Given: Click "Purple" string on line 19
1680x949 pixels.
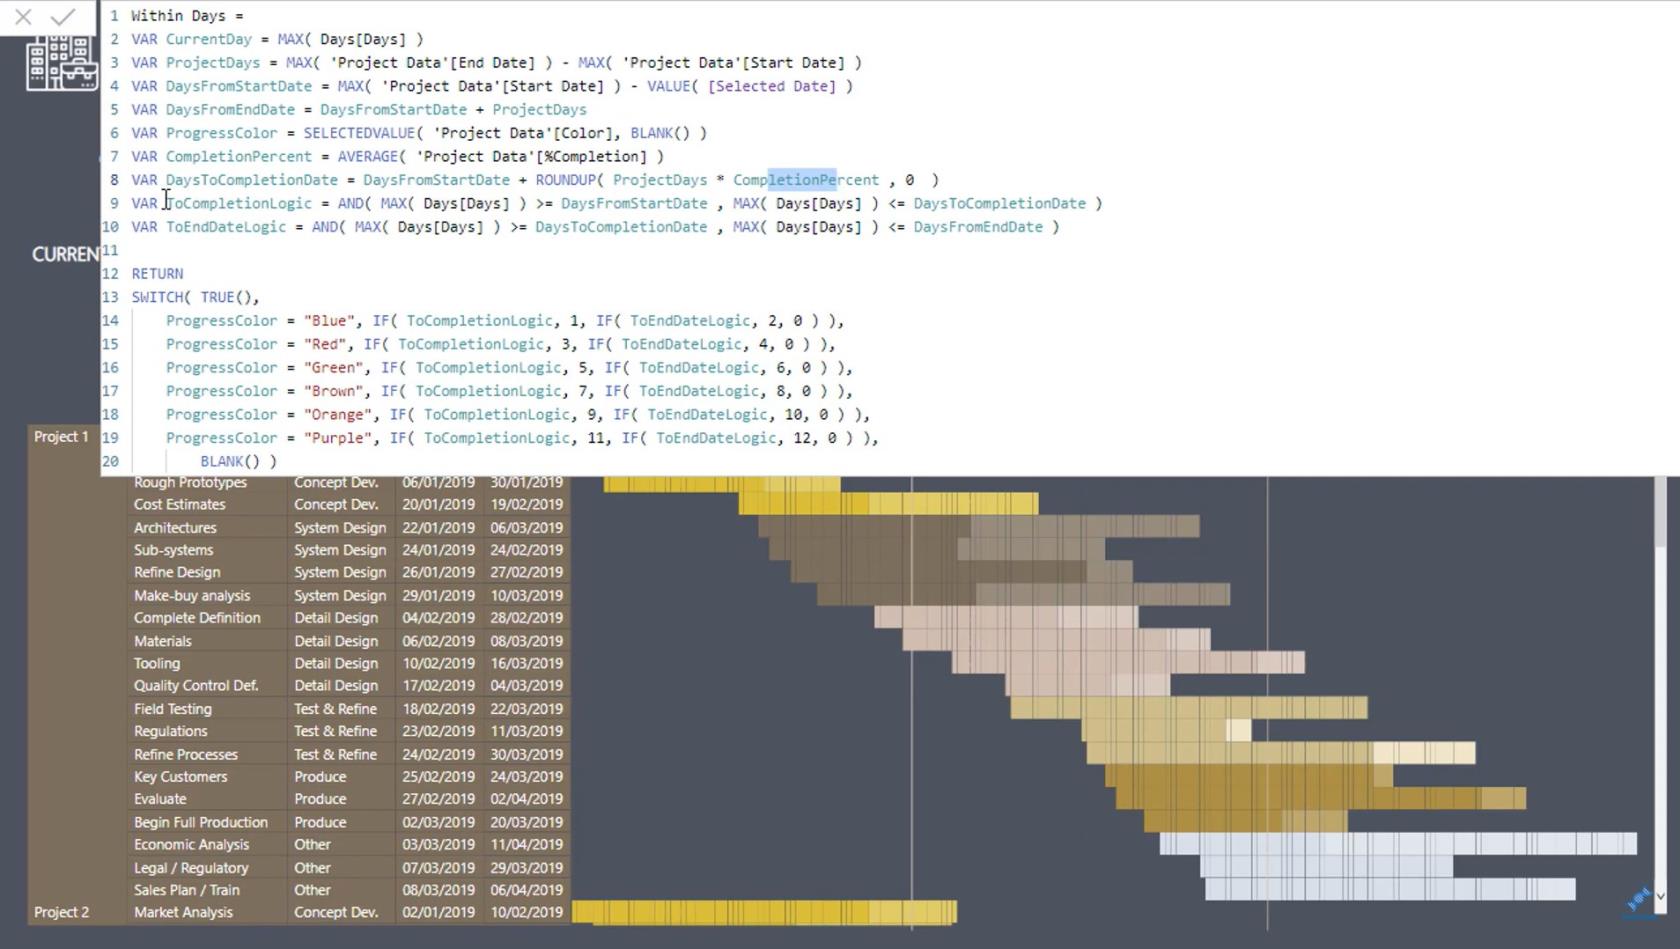Looking at the screenshot, I should pos(337,438).
